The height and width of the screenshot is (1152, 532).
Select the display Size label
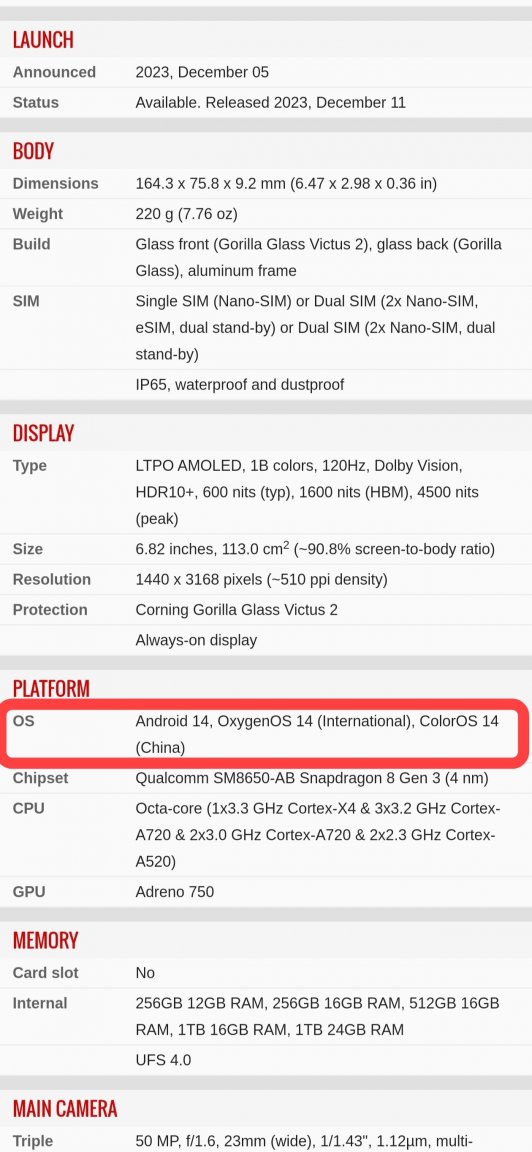coord(27,549)
